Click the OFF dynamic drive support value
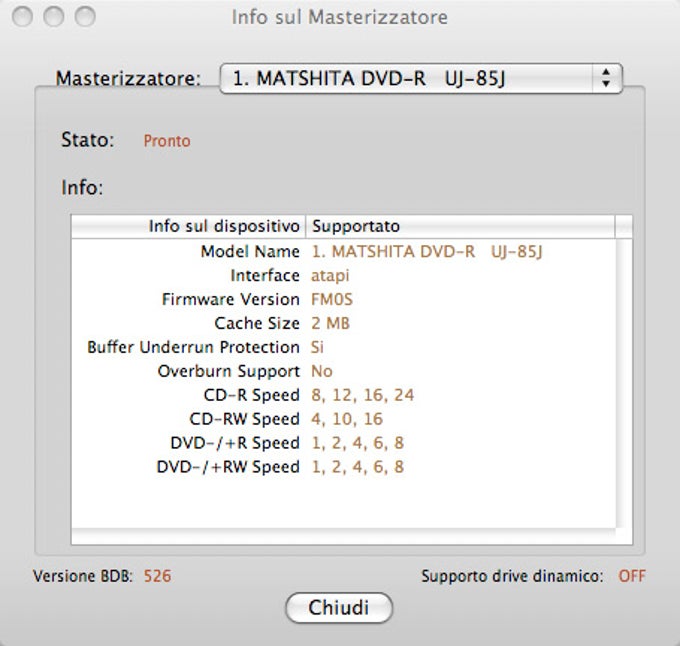The height and width of the screenshot is (646, 680). 631,576
